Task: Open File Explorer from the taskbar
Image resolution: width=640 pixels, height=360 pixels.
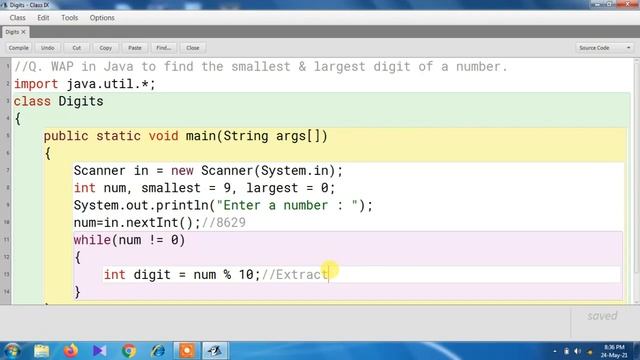Action: point(41,351)
